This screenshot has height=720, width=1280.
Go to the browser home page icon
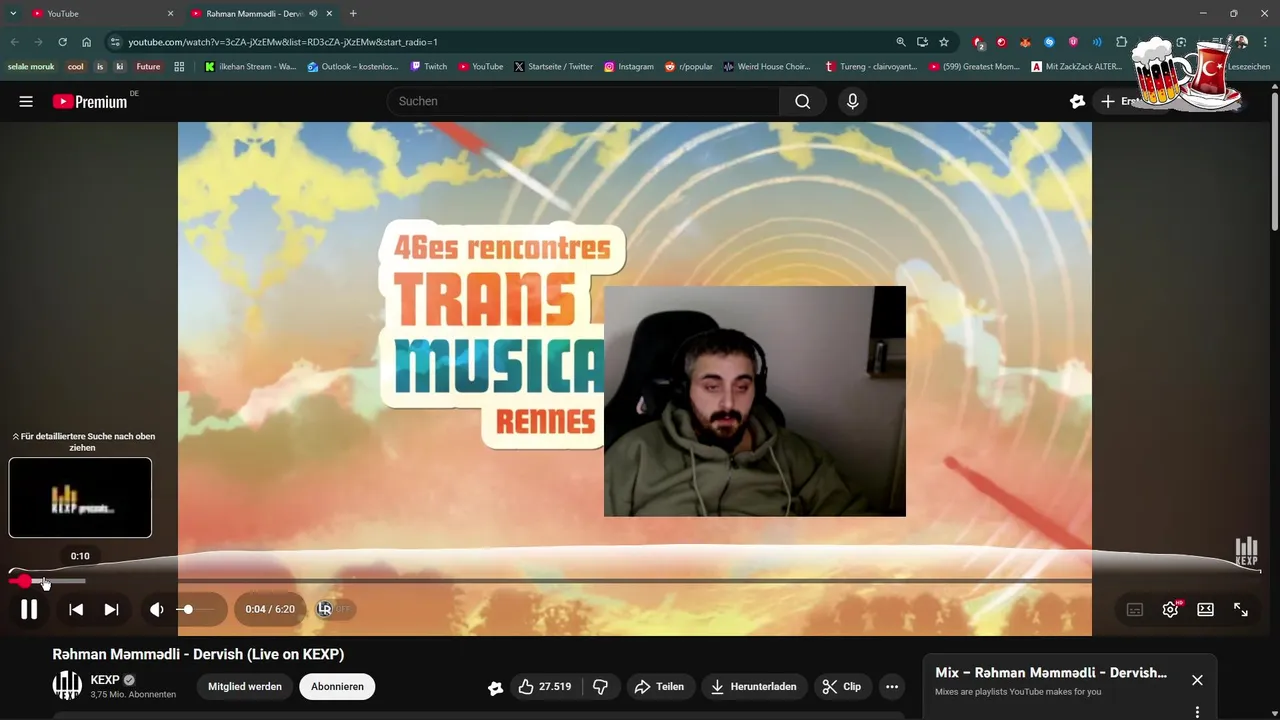(87, 42)
